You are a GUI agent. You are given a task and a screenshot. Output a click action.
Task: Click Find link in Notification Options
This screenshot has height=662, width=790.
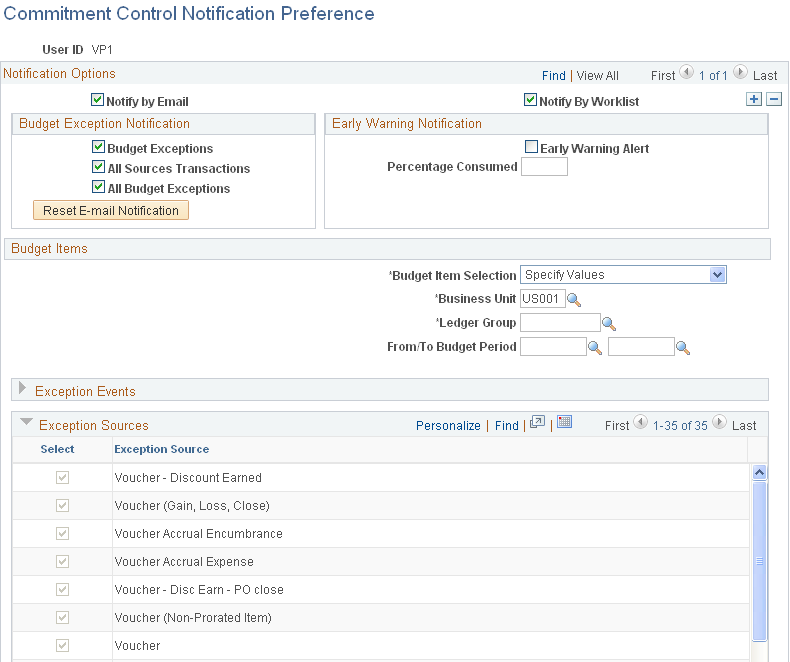[x=554, y=76]
